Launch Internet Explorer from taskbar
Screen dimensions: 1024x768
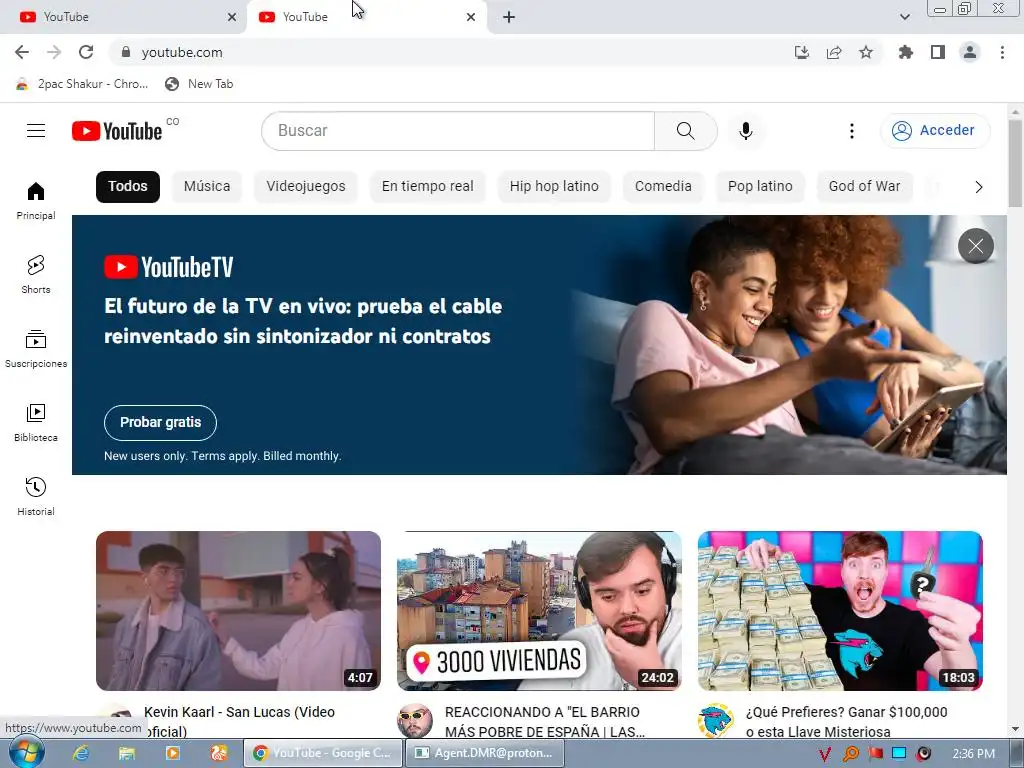tap(80, 753)
